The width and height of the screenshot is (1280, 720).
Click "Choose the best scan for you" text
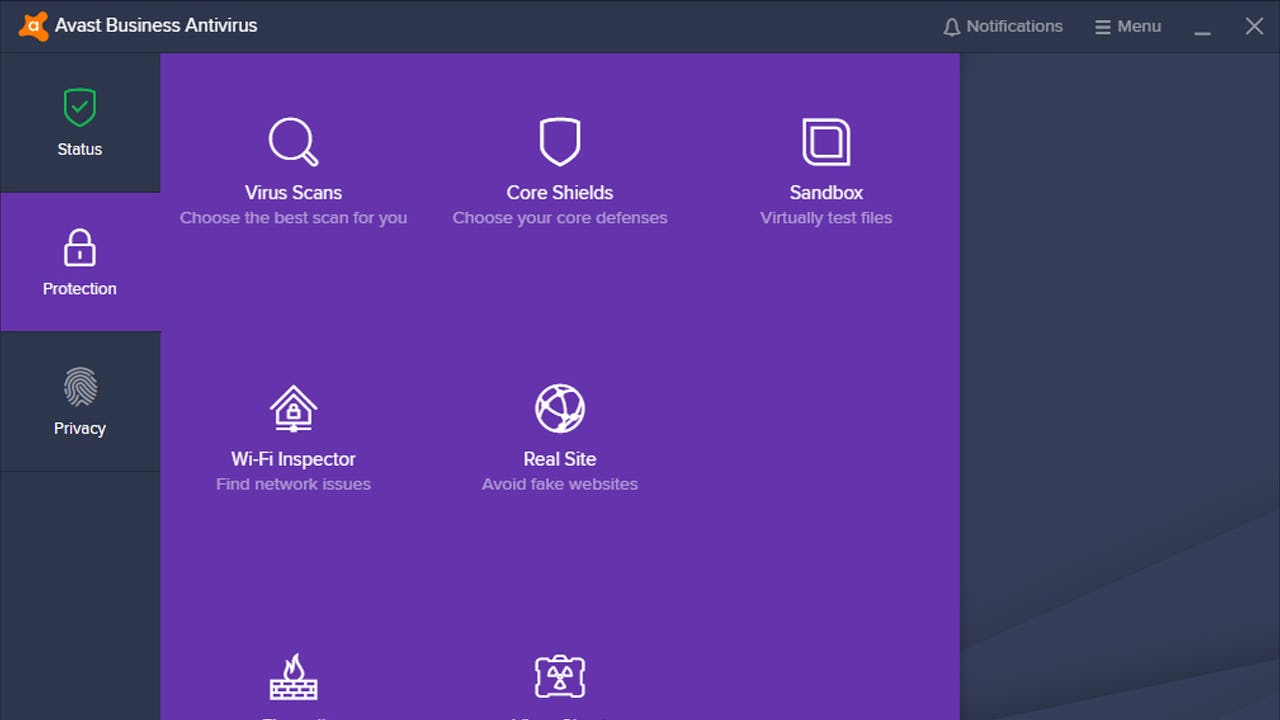[x=293, y=218]
